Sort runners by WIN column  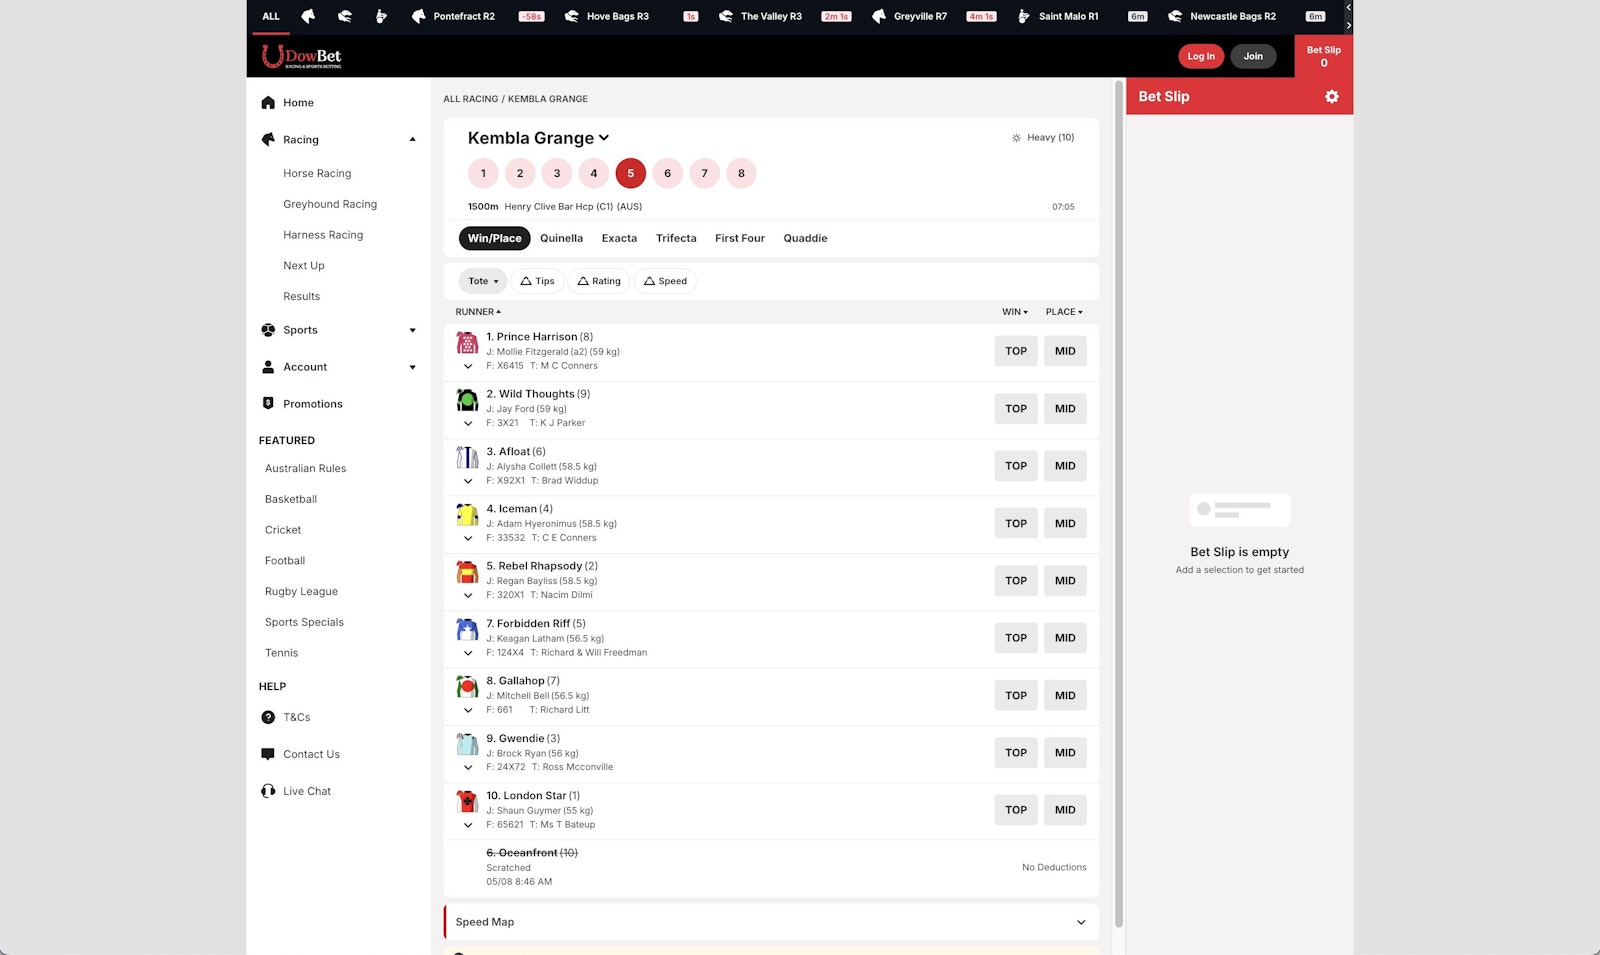click(x=1013, y=311)
